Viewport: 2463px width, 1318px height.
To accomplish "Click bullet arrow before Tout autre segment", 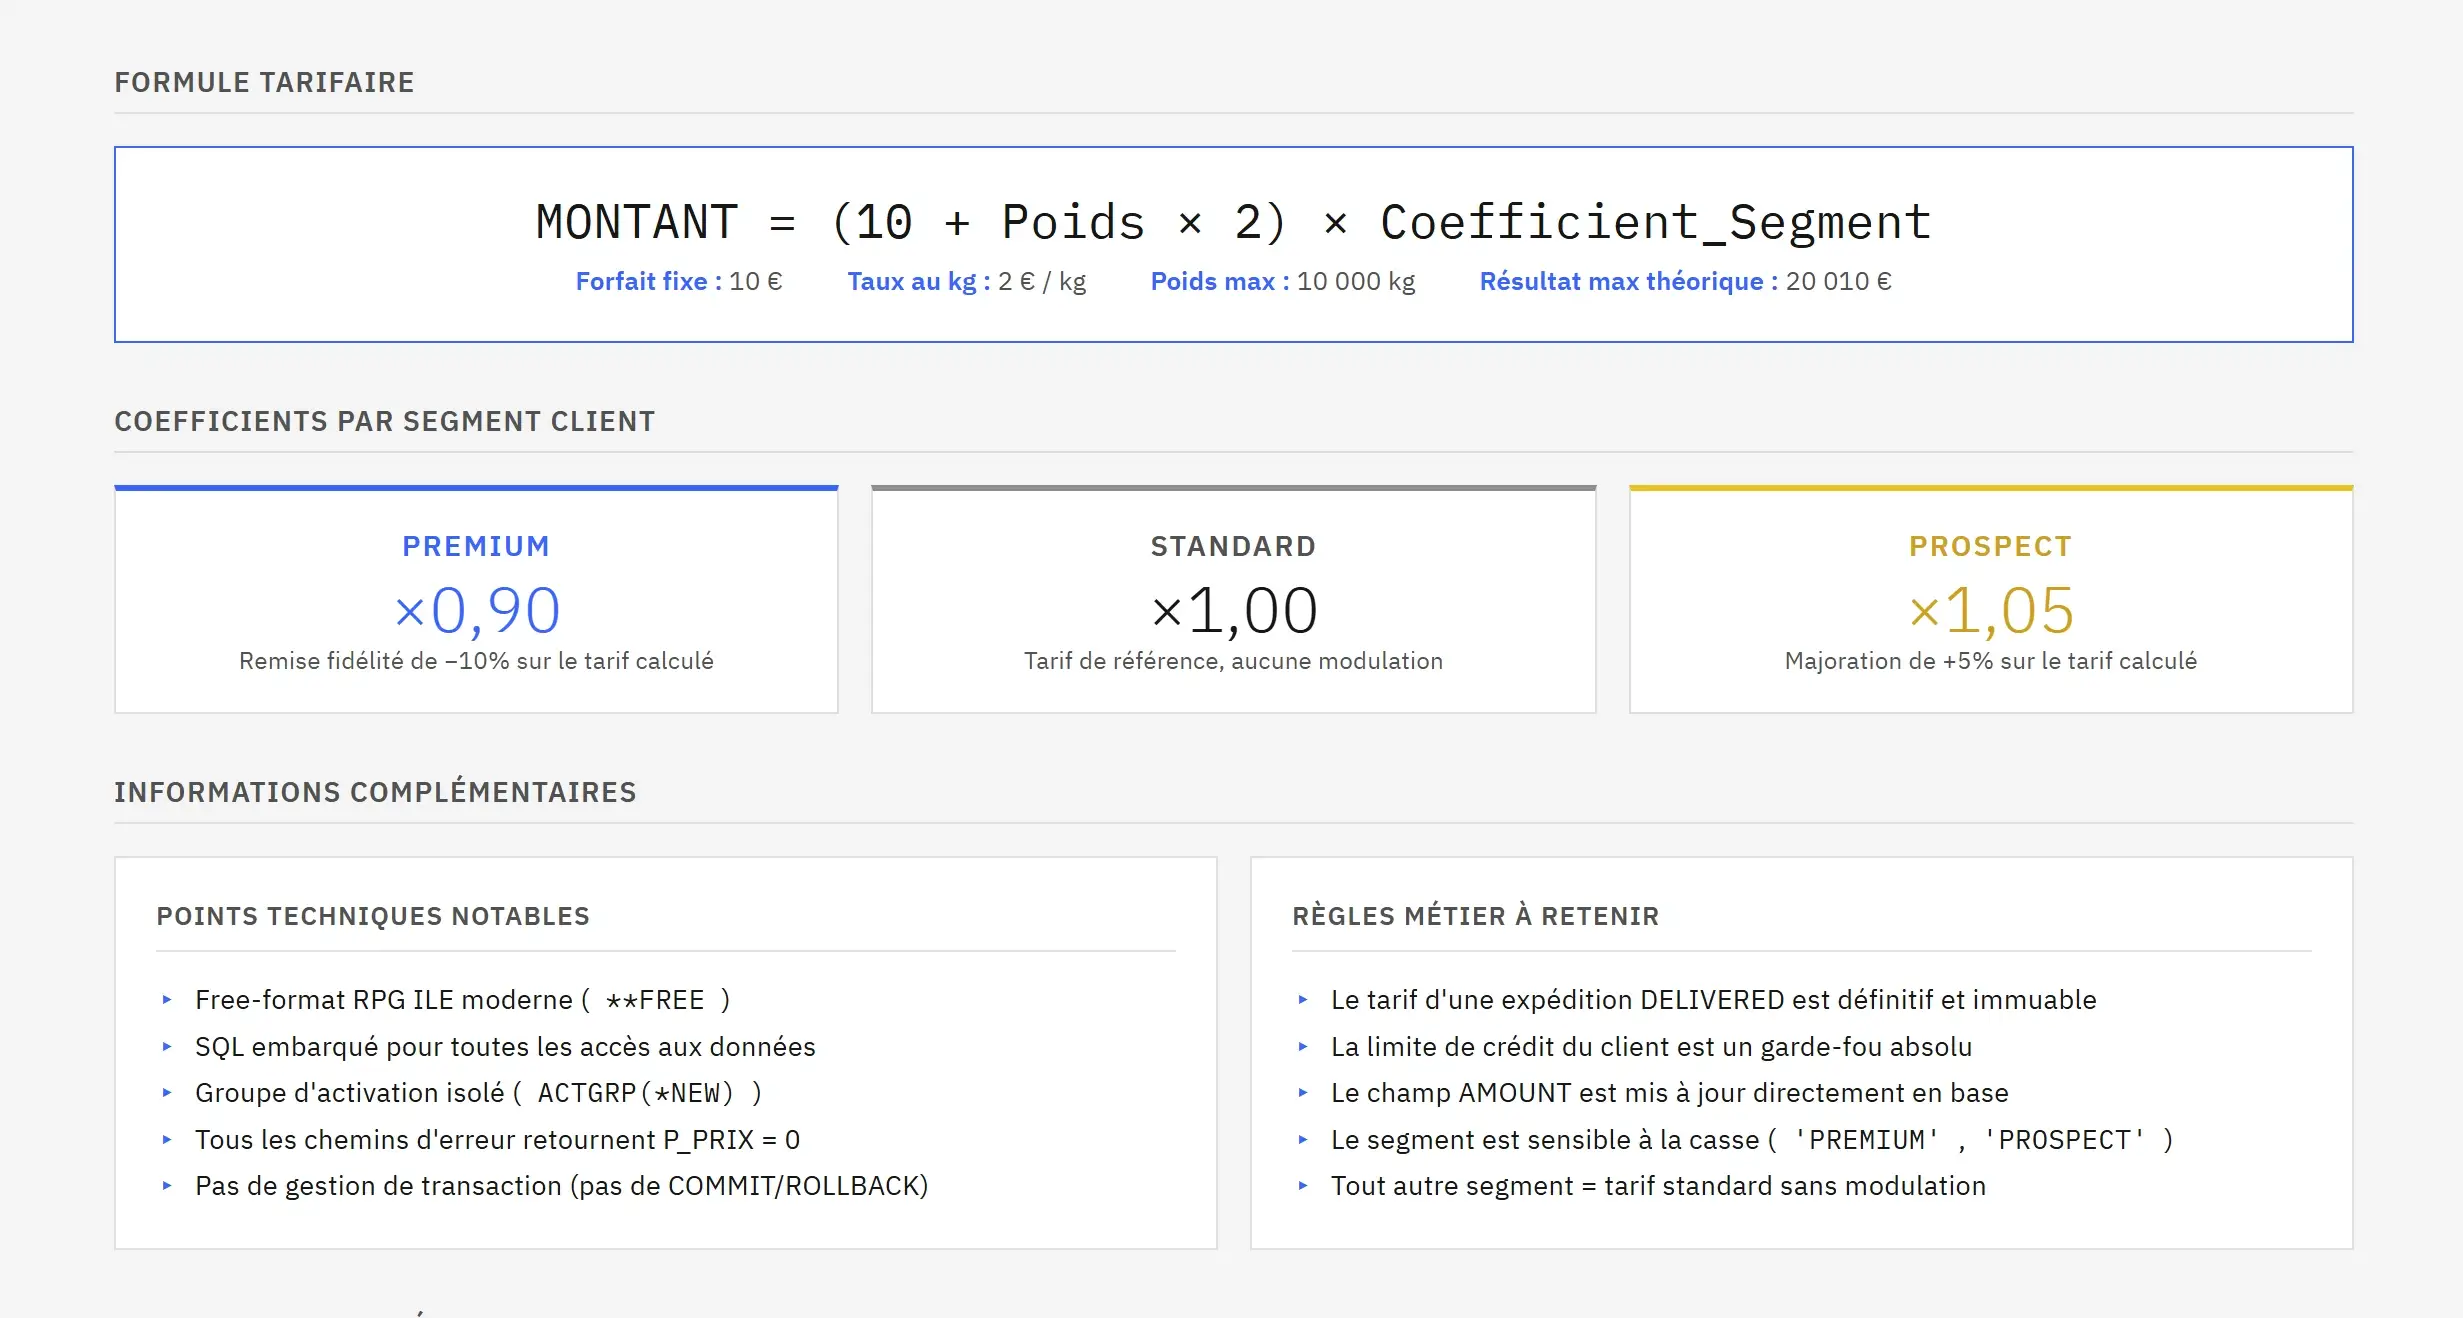I will (1303, 1186).
